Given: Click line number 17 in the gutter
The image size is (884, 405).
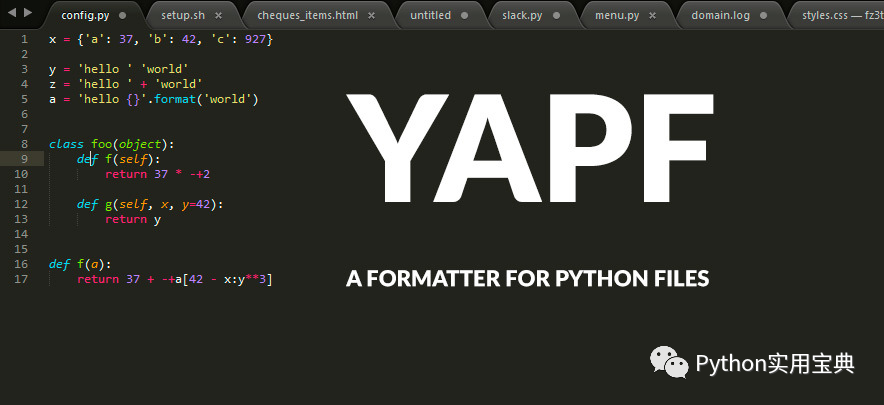Looking at the screenshot, I should click(21, 279).
